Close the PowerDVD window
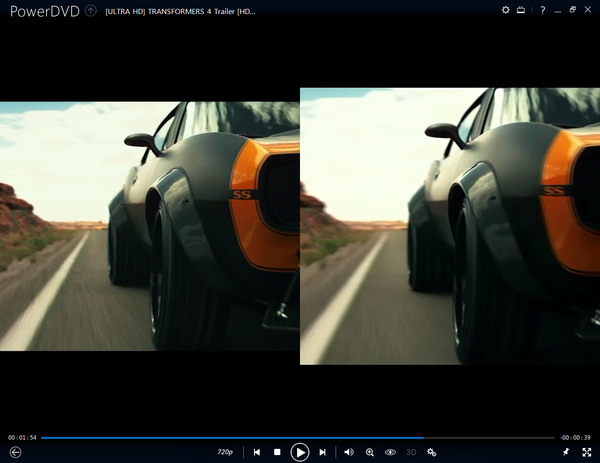The height and width of the screenshot is (463, 600). coord(588,10)
